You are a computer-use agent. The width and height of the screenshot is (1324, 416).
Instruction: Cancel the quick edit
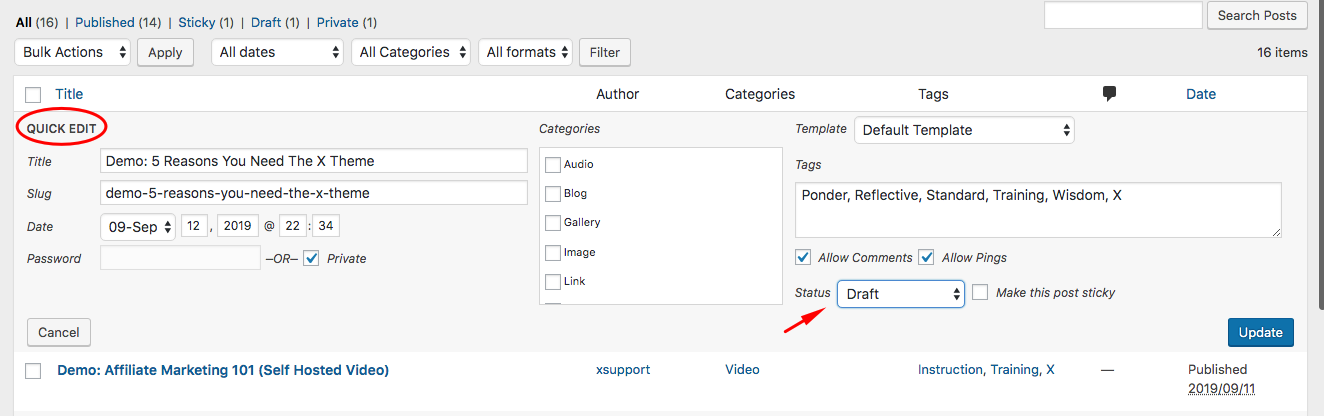point(59,332)
